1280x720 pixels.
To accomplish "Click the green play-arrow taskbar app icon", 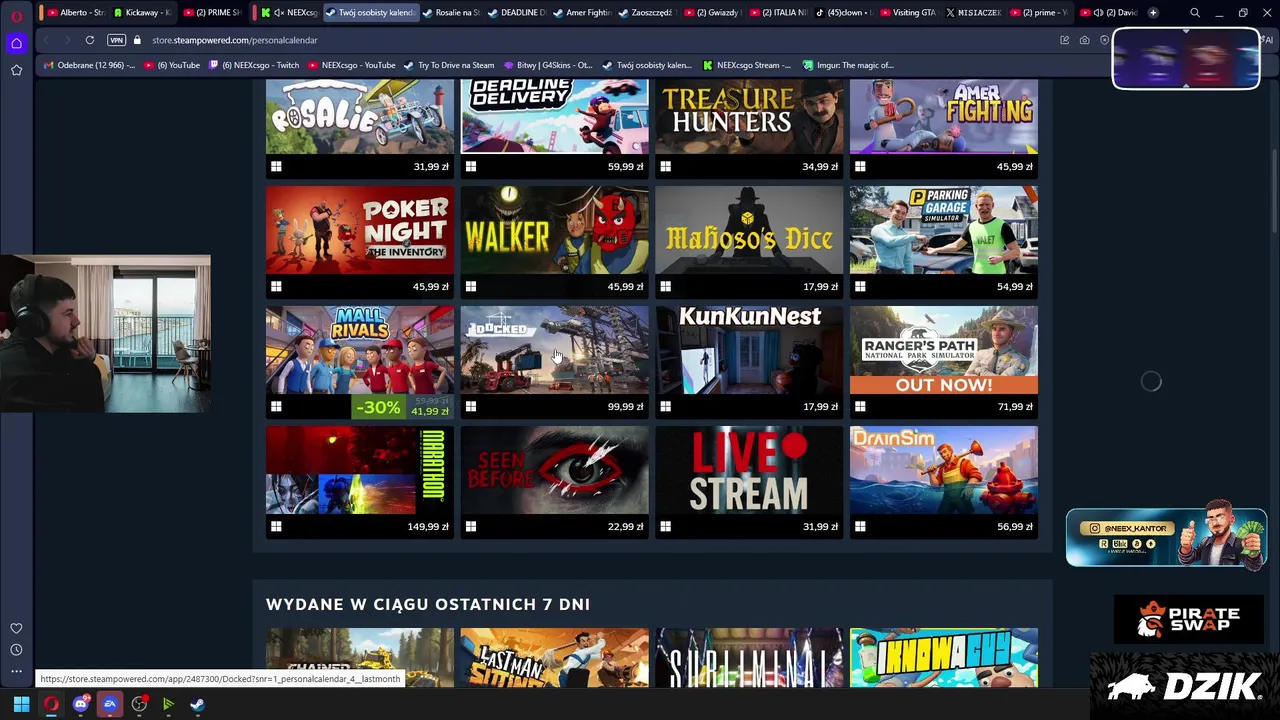I will 168,704.
